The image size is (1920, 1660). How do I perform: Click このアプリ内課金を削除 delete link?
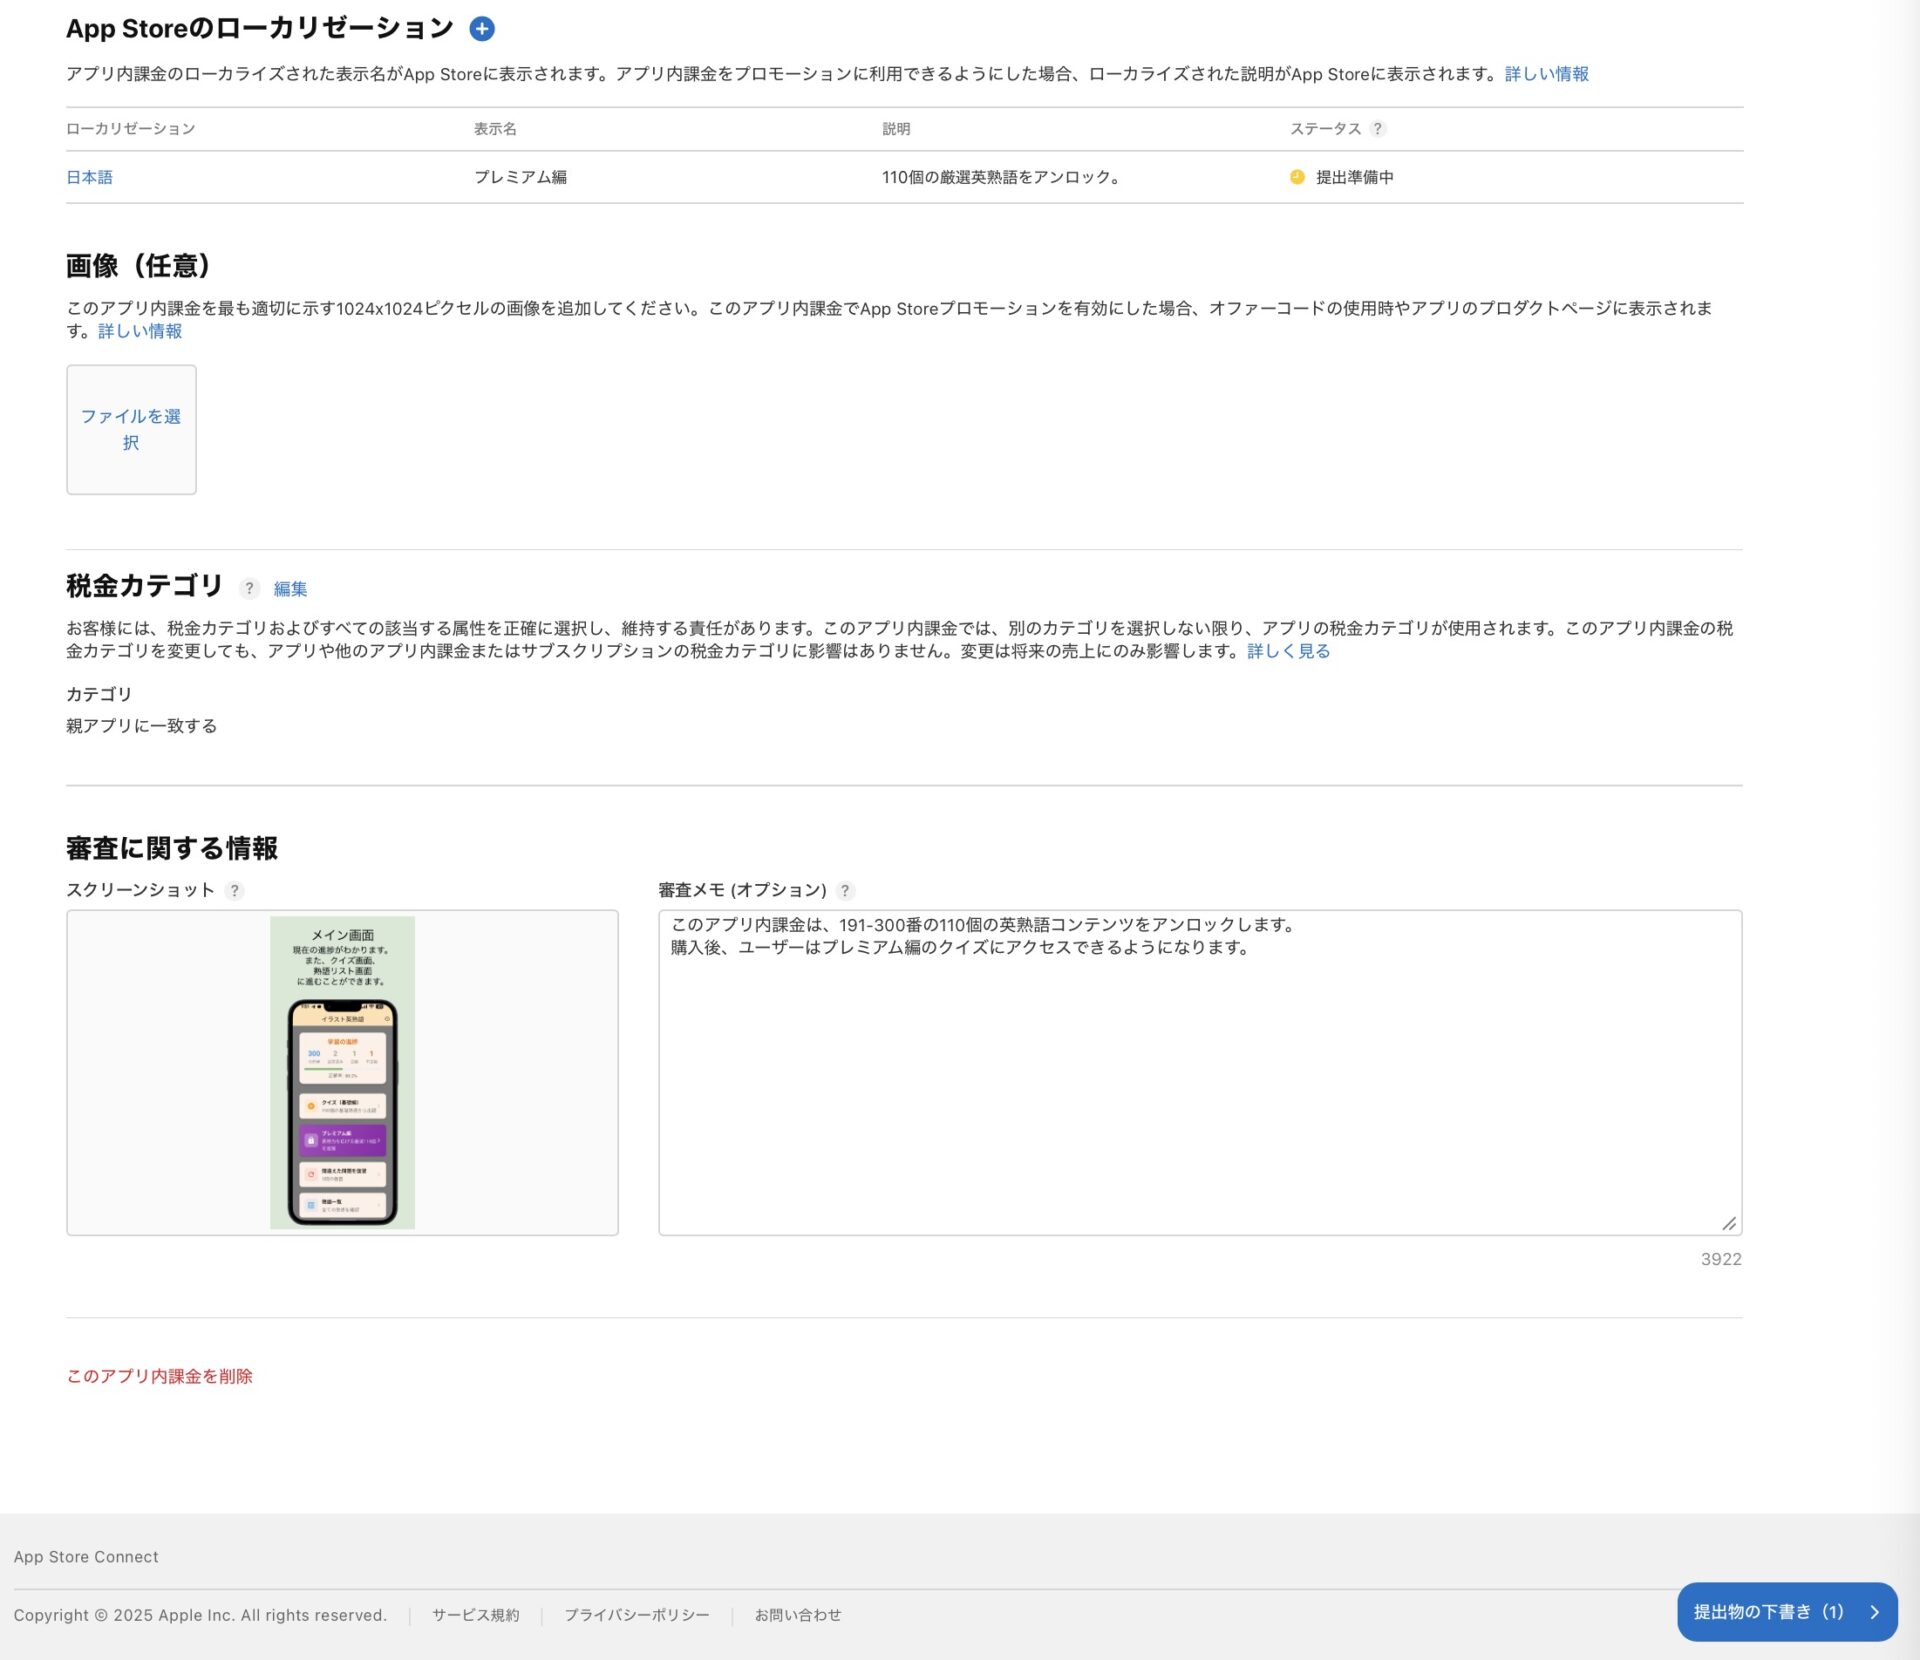point(159,1376)
